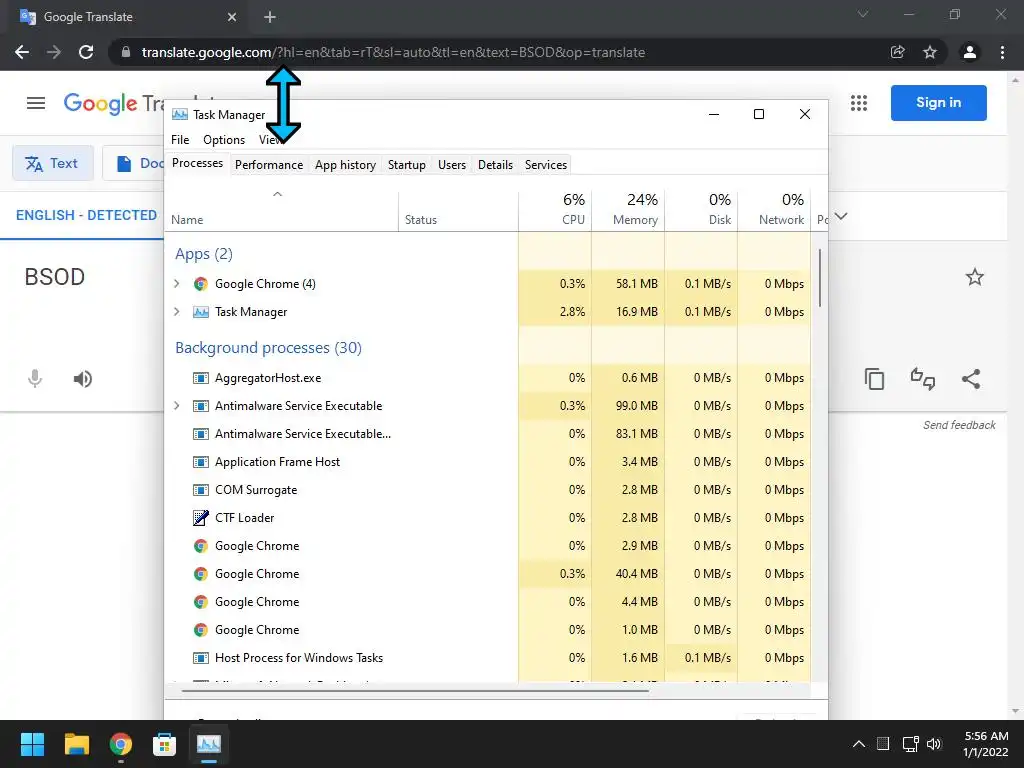Switch to the Details tab
The image size is (1024, 768).
[496, 165]
